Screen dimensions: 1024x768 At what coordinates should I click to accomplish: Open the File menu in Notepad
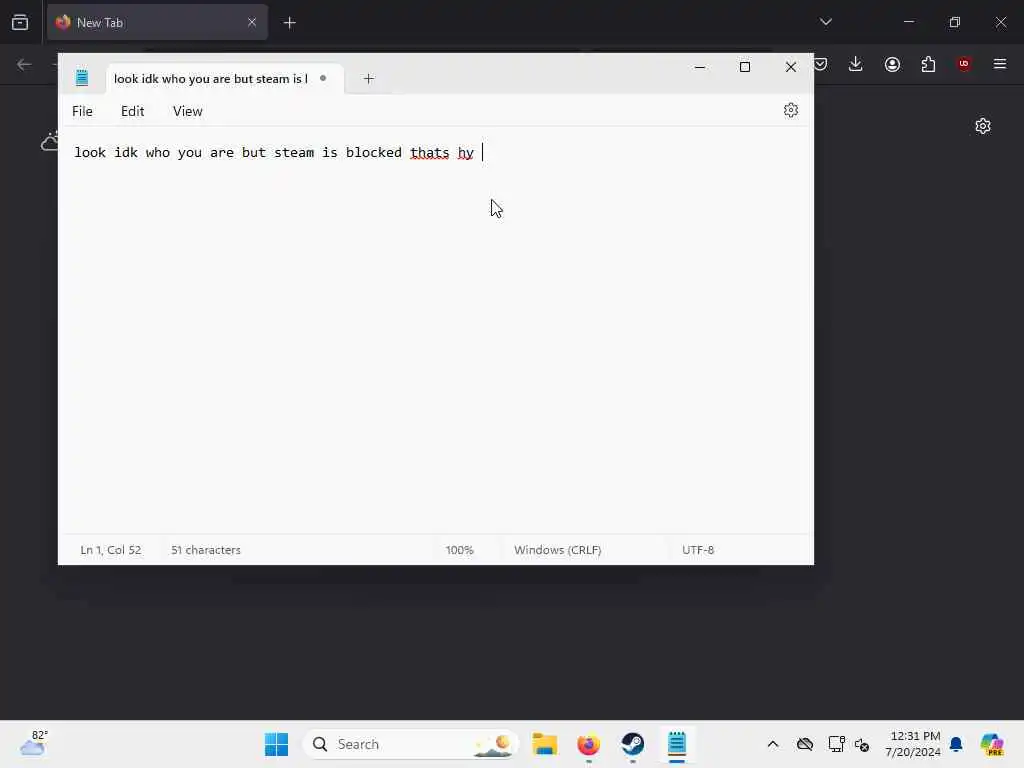(82, 111)
